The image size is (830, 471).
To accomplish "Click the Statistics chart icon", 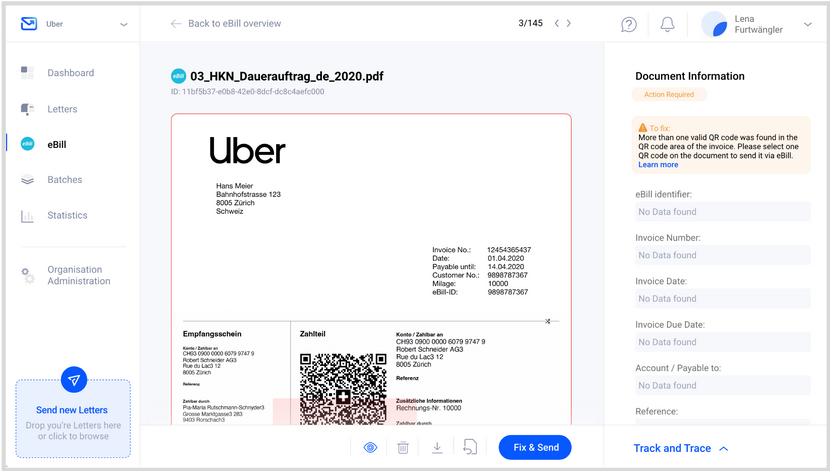I will pos(27,215).
